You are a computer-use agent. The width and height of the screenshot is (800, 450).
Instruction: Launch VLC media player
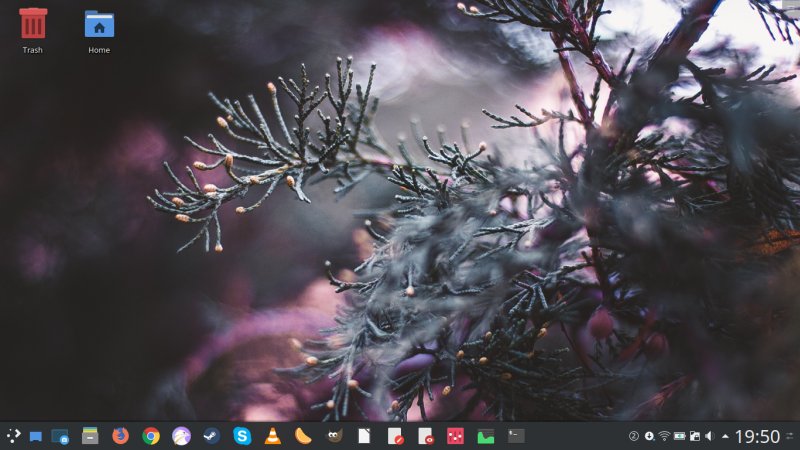click(x=273, y=436)
